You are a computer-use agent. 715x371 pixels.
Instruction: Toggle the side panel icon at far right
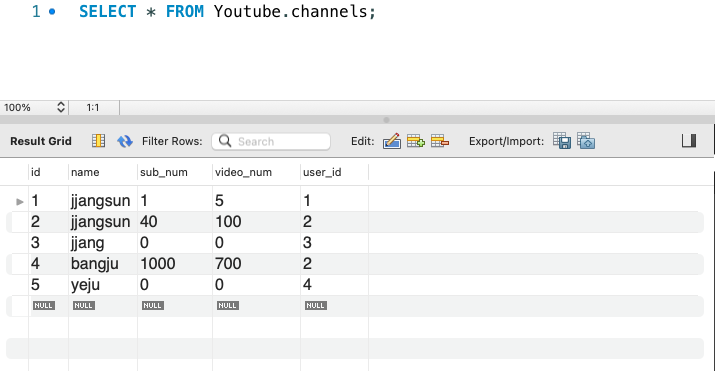689,141
